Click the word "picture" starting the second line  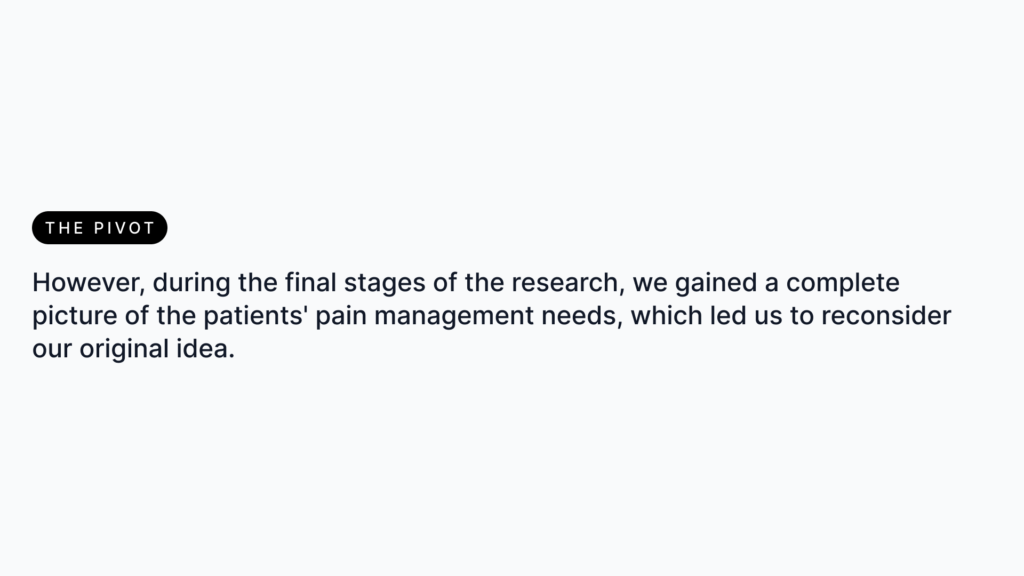coord(69,318)
